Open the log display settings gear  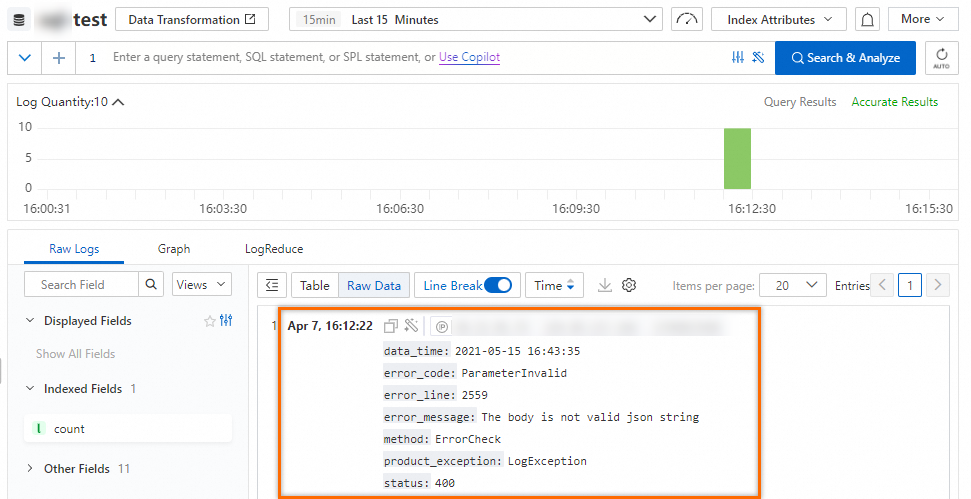point(629,285)
